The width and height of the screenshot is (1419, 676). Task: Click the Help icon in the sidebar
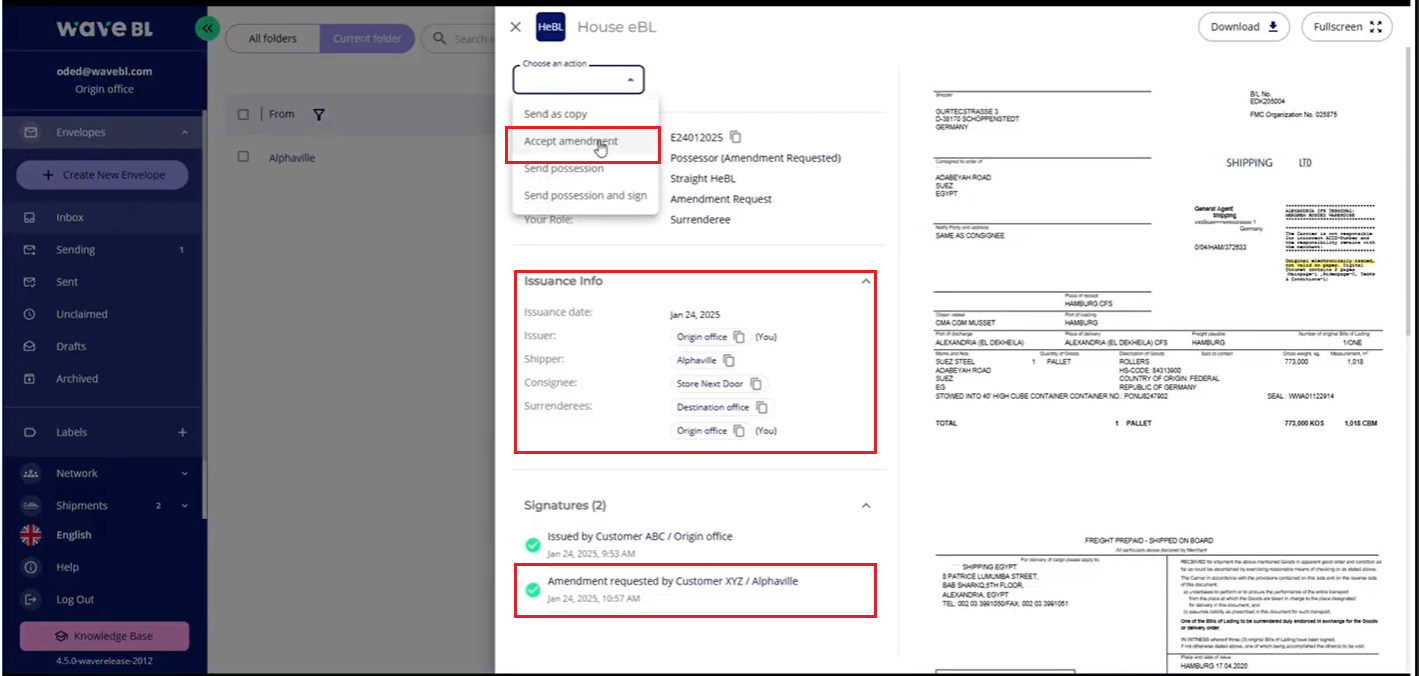tap(31, 567)
